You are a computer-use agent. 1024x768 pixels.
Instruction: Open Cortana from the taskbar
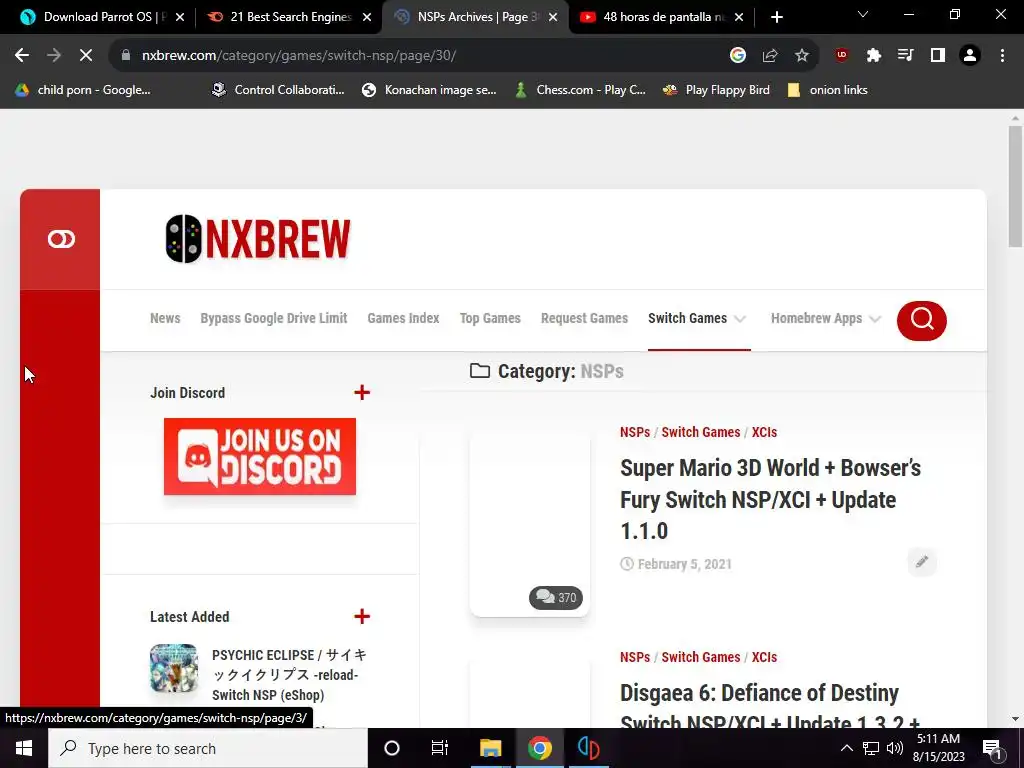coord(392,748)
